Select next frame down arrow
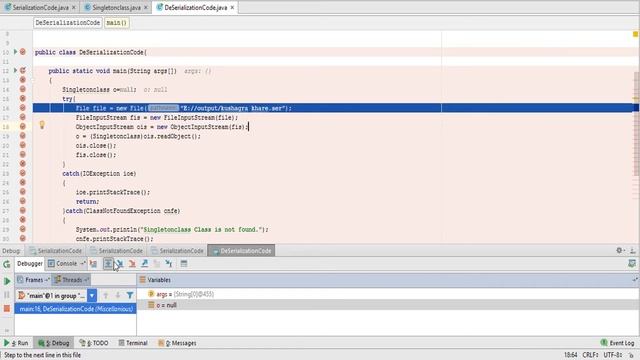Screen dimensions: 640x360 118,295
